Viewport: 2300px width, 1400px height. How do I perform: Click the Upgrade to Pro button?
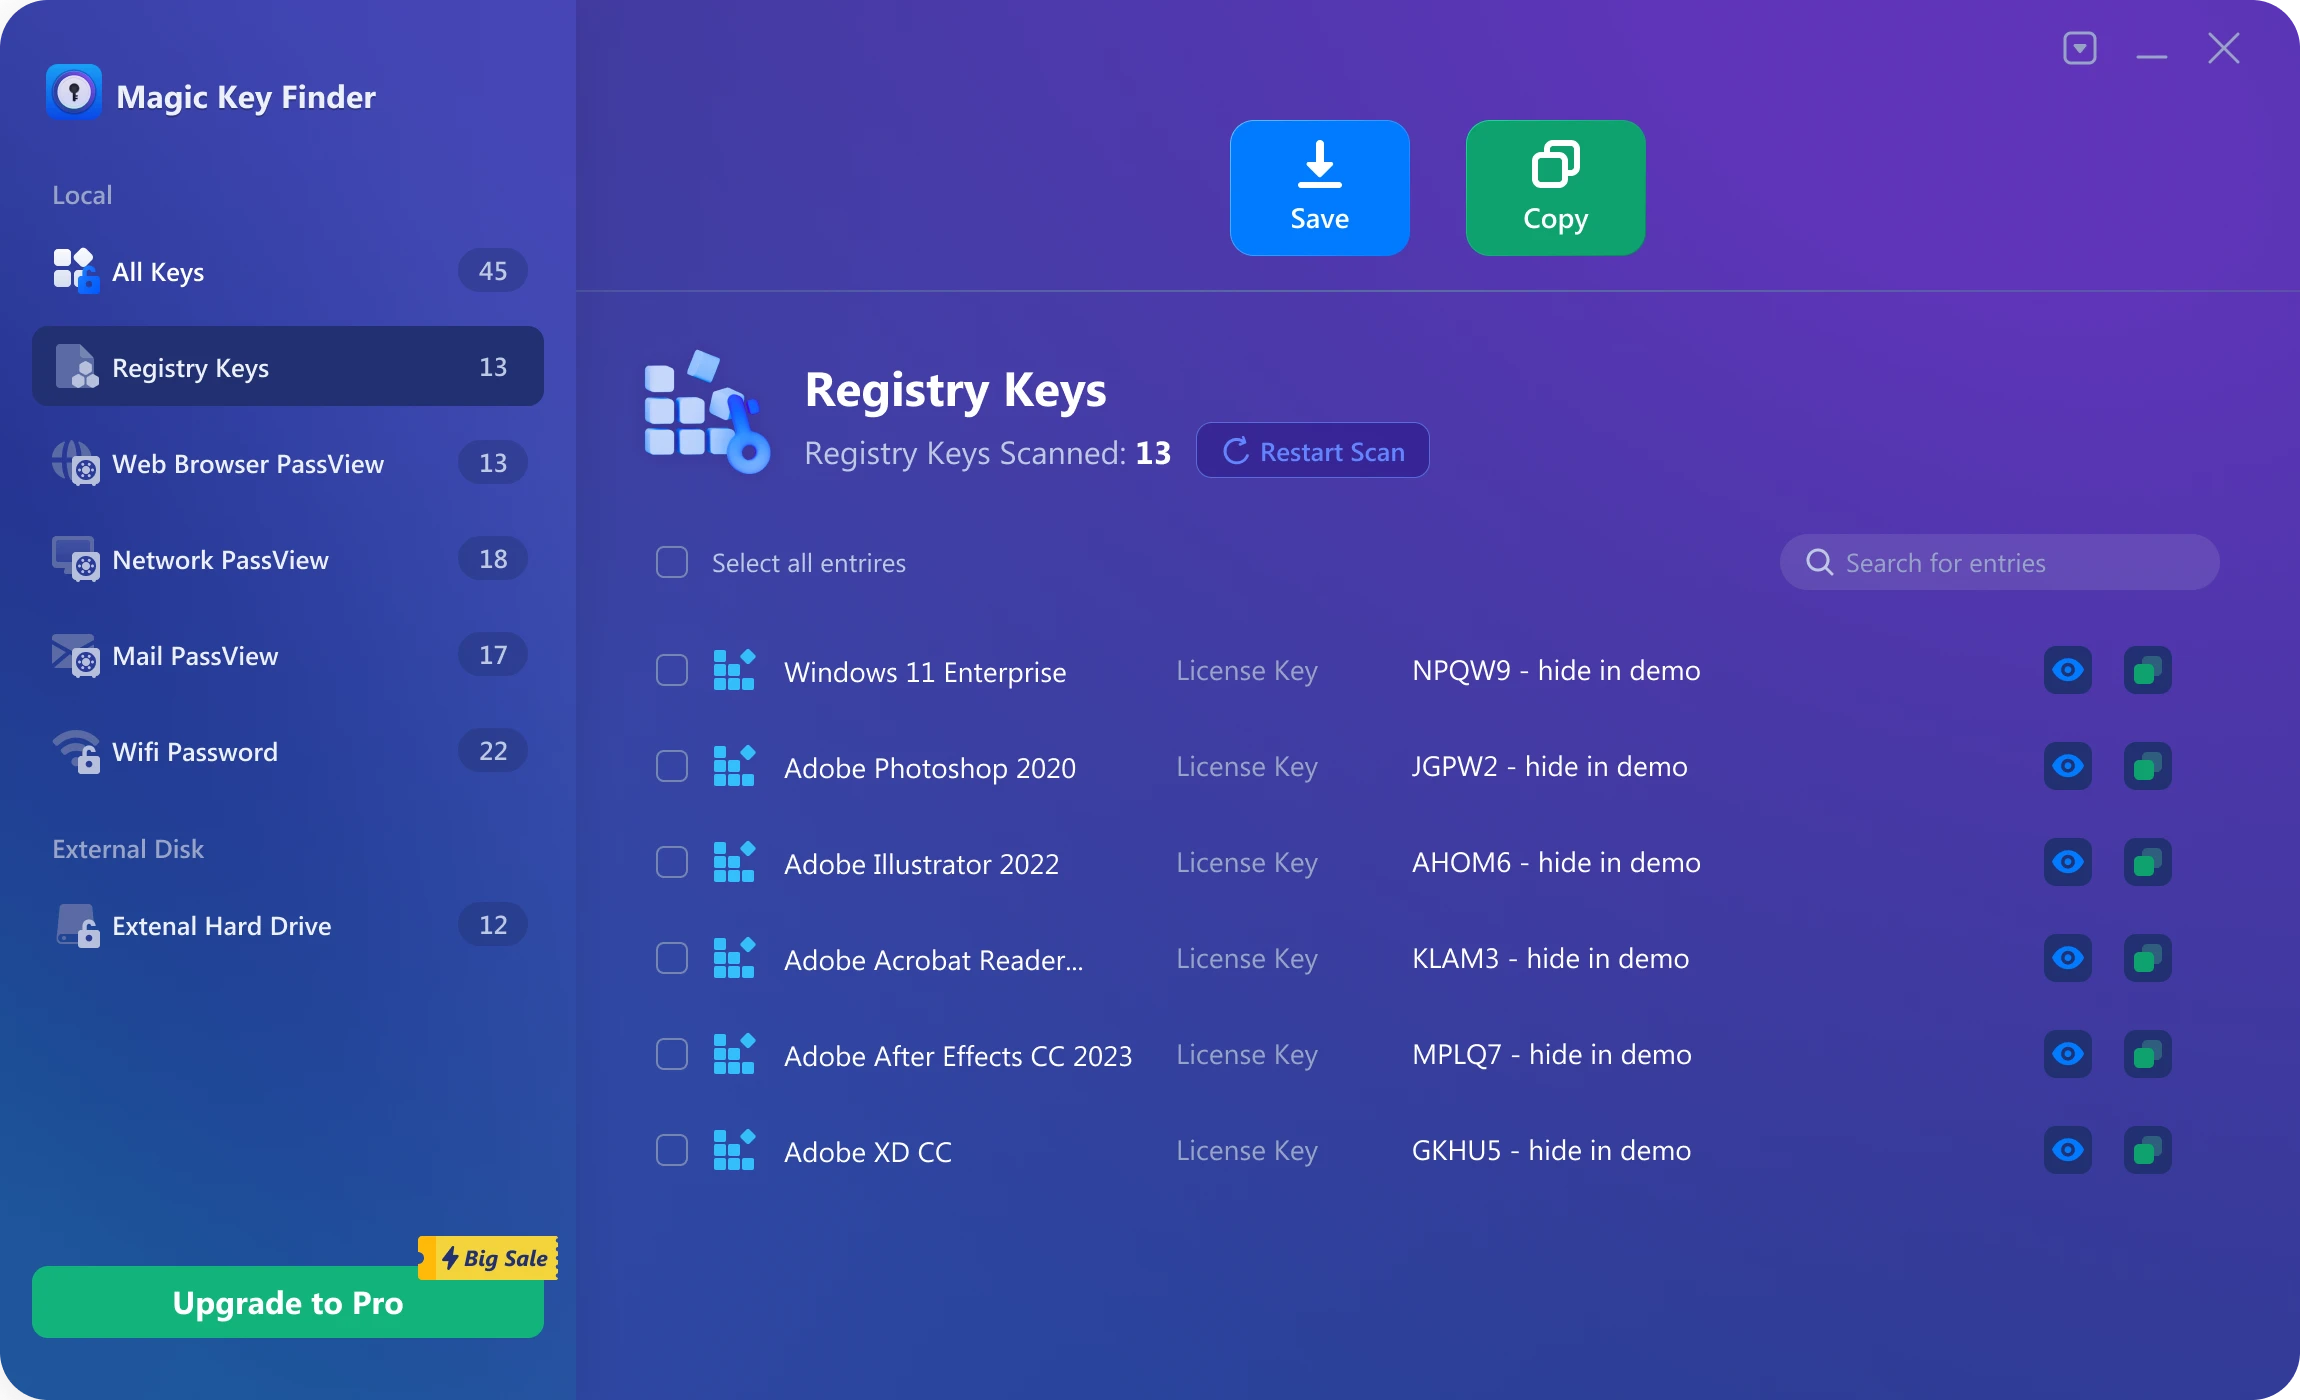(x=287, y=1302)
